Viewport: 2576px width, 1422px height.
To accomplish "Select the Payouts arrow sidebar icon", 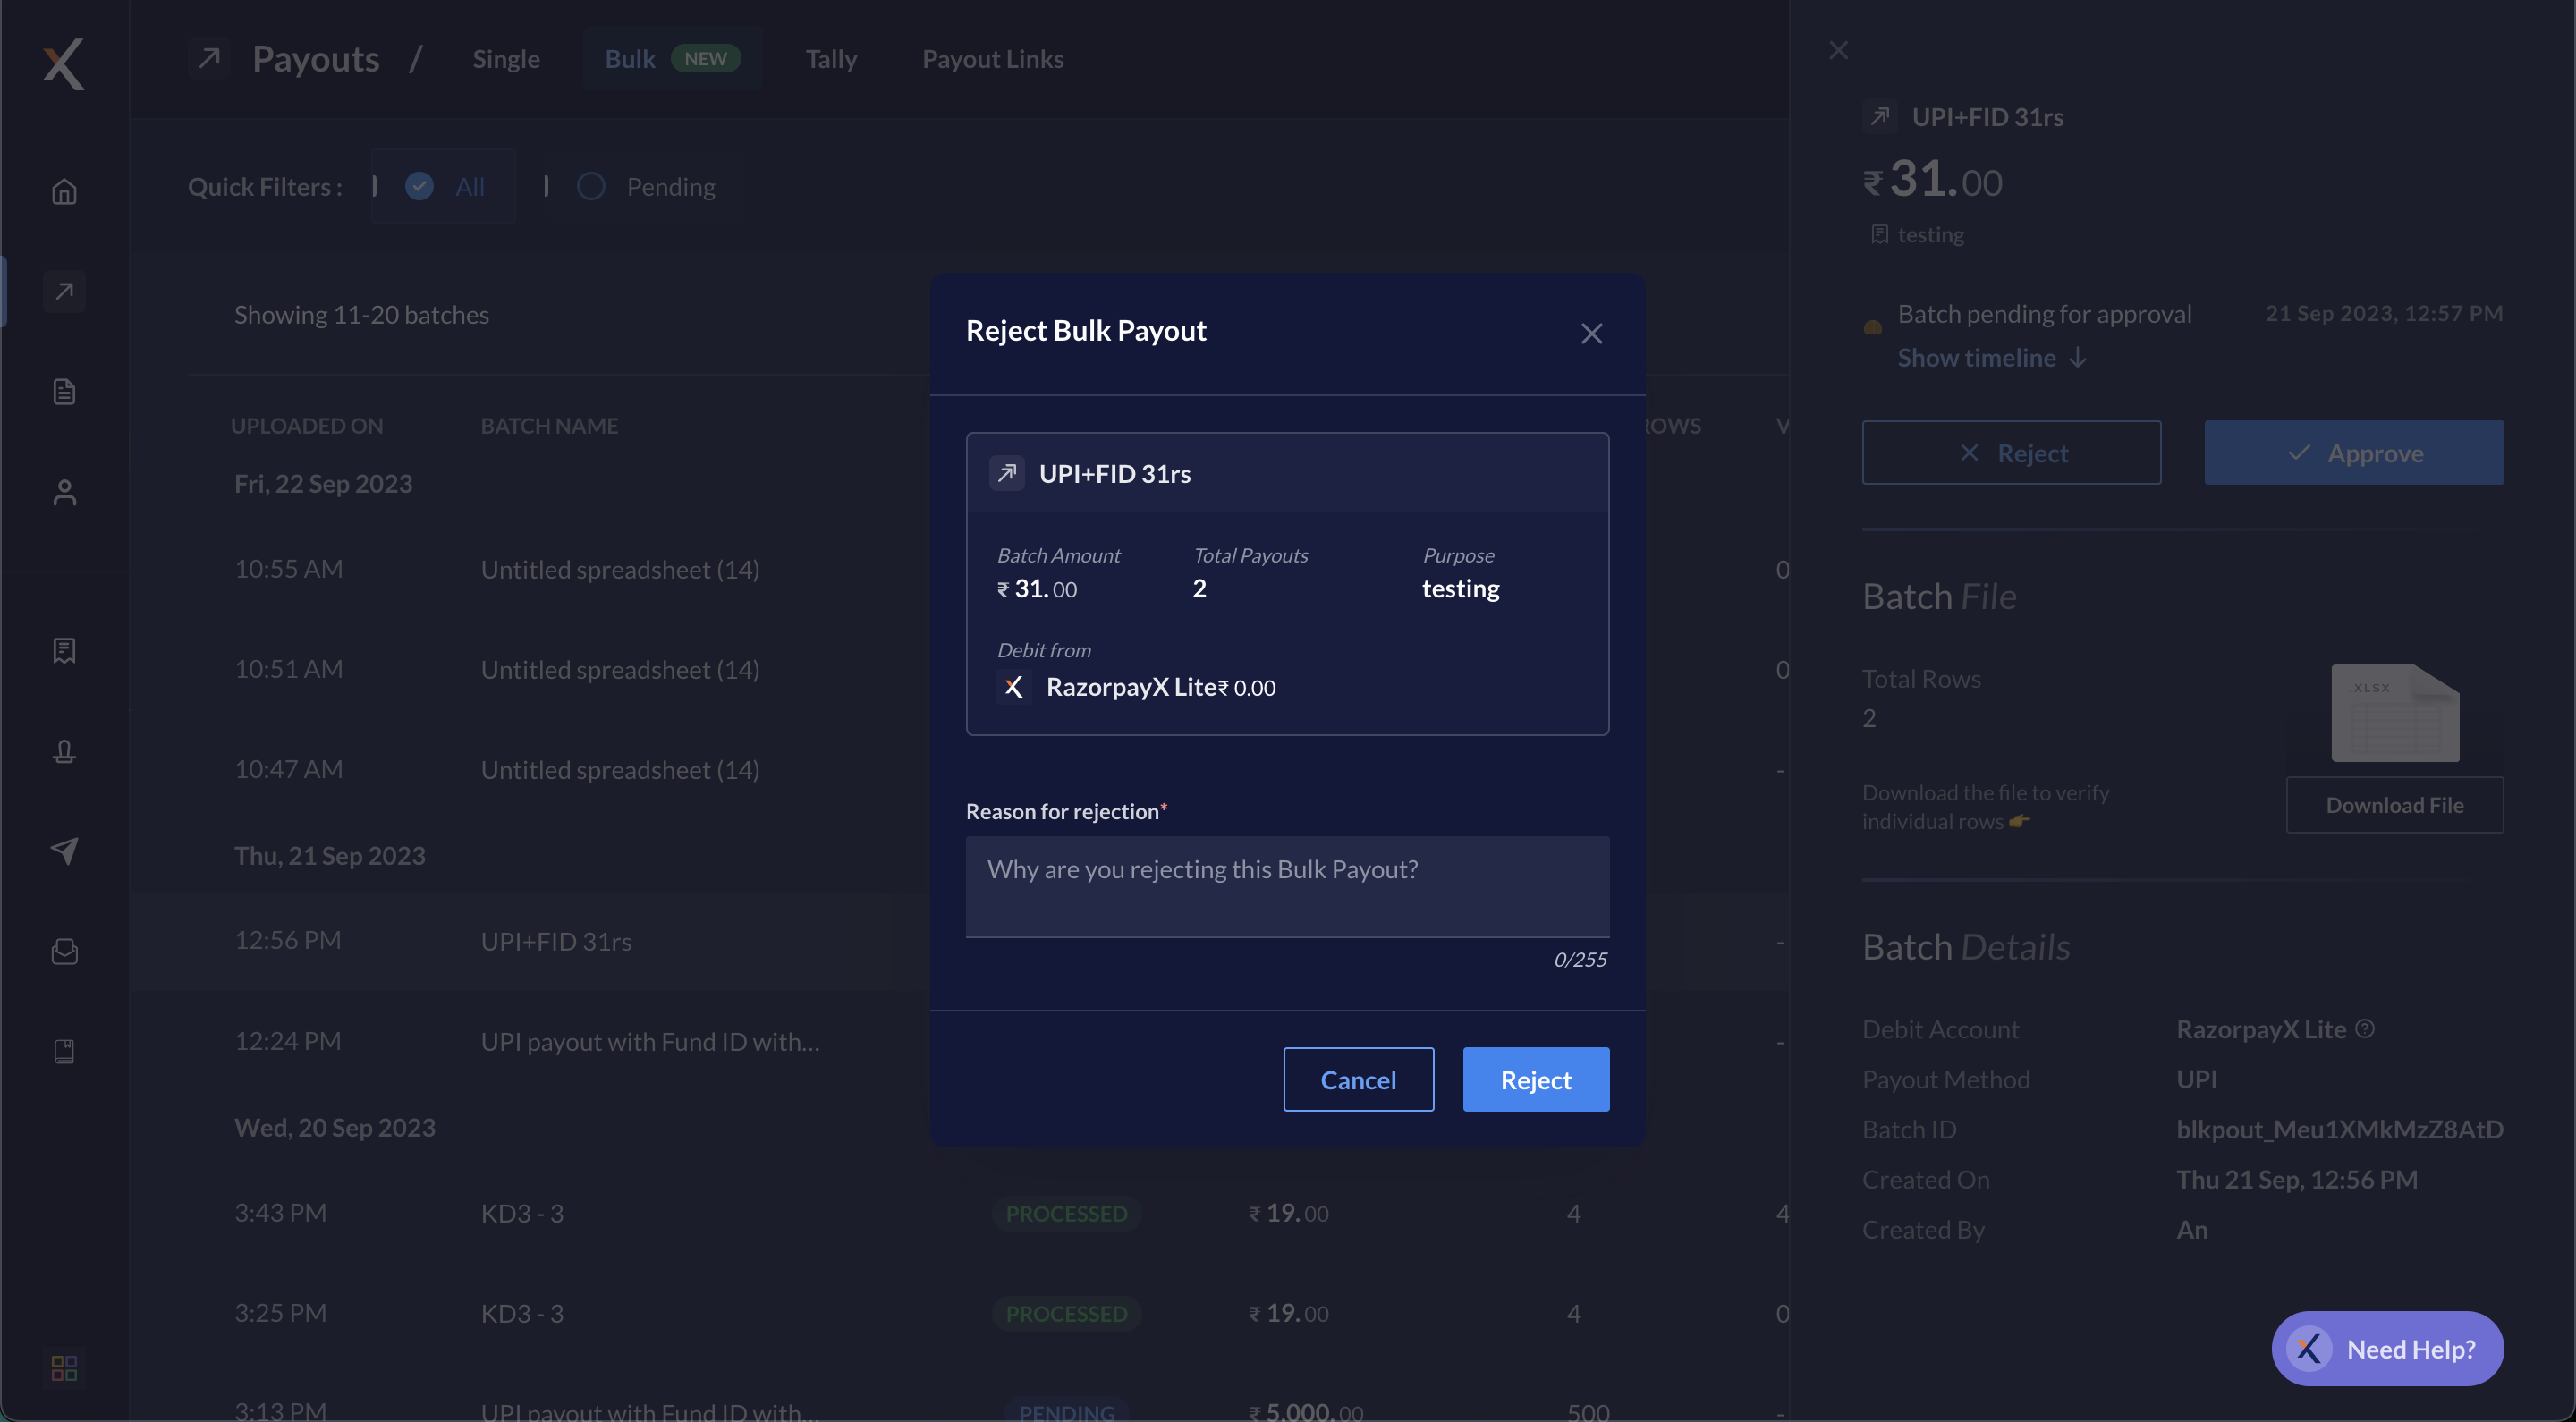I will click(x=64, y=291).
